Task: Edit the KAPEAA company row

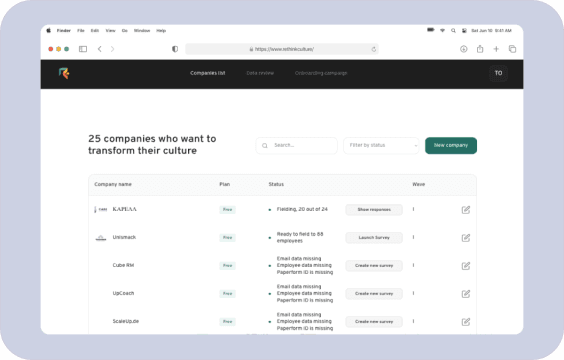Action: [x=466, y=210]
